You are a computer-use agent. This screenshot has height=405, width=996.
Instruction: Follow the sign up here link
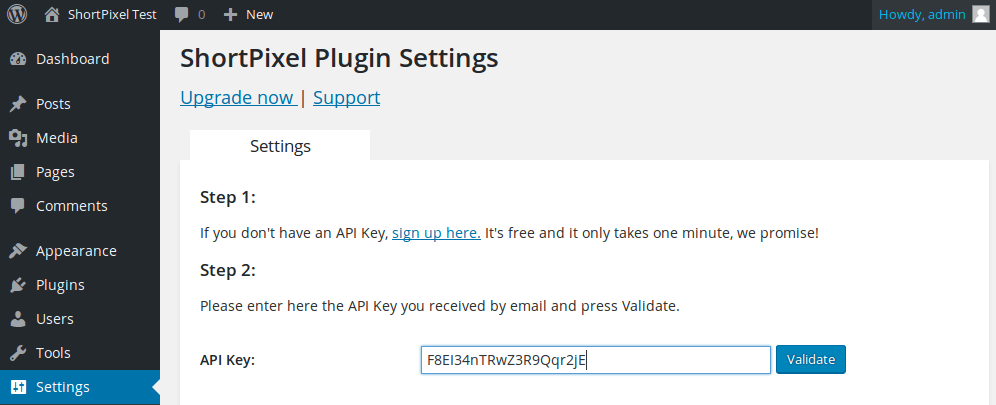(436, 233)
